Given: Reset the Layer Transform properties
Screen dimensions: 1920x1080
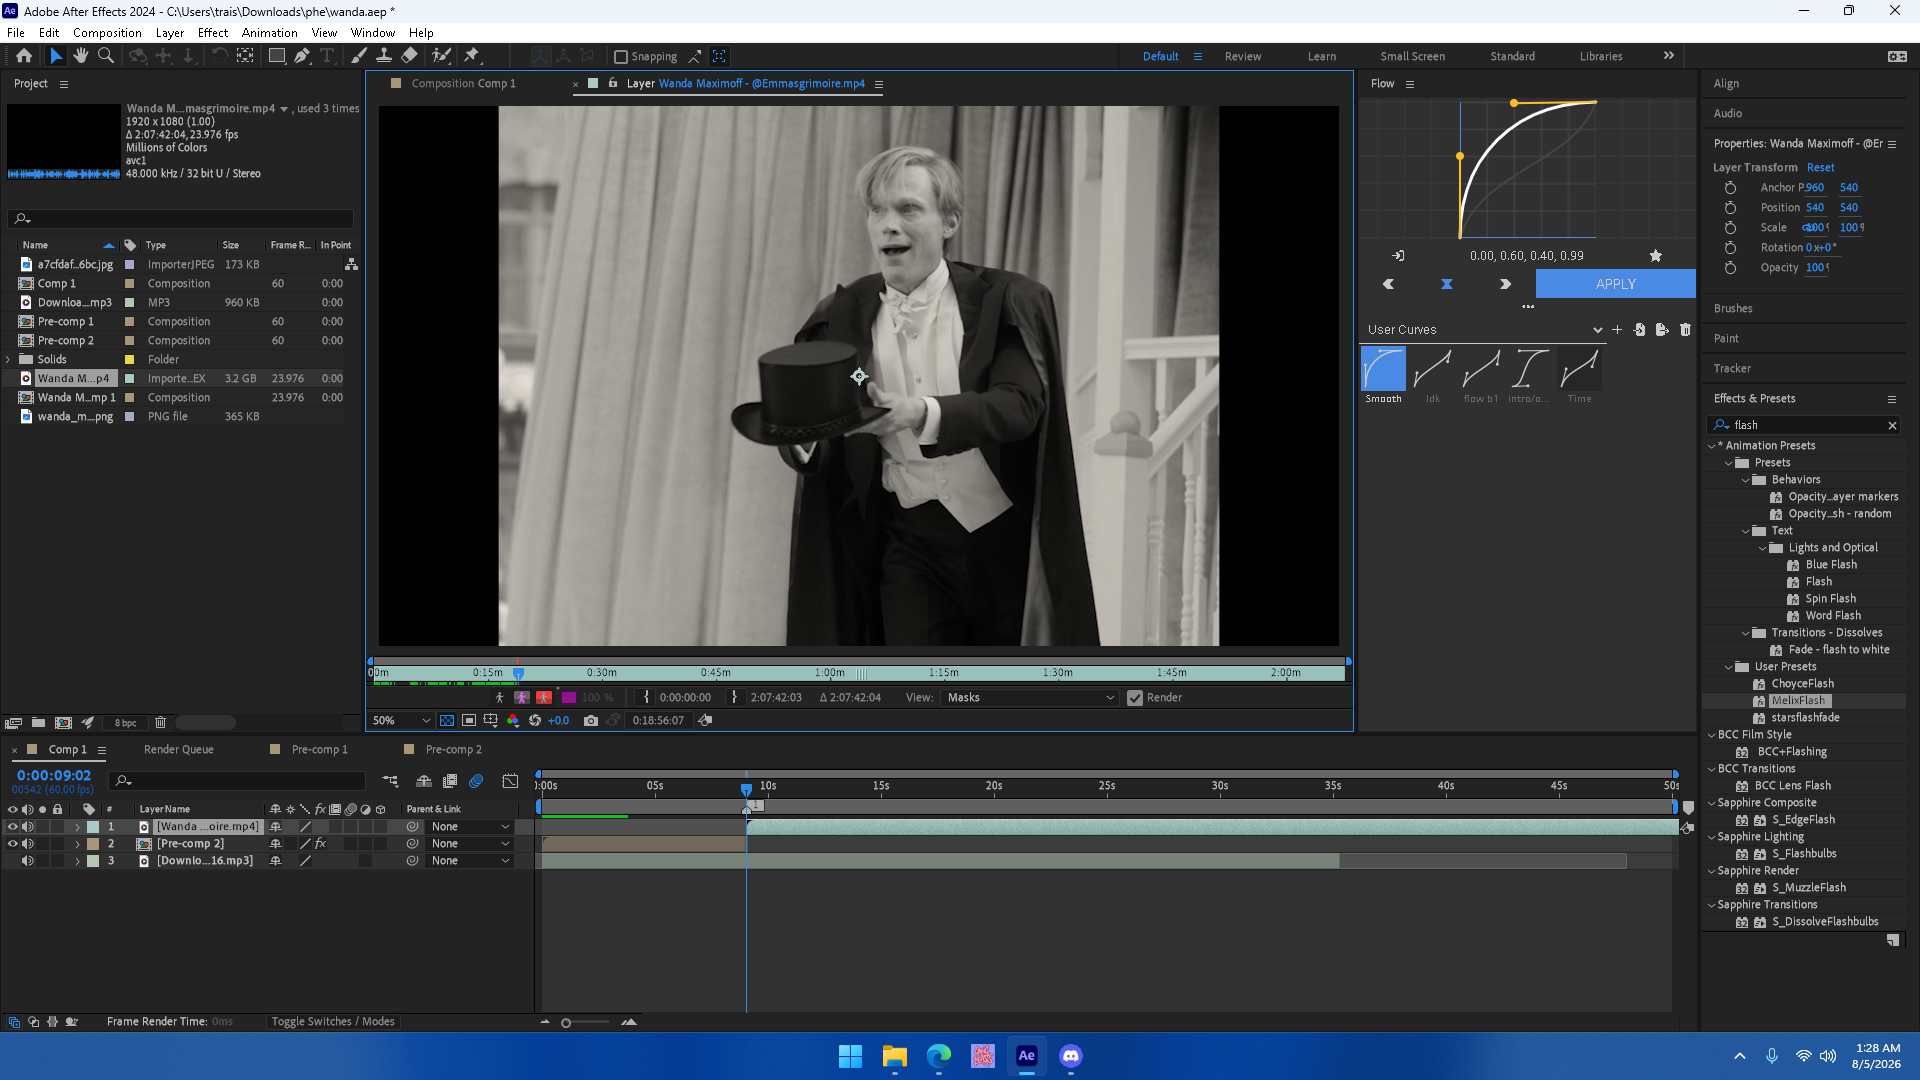Looking at the screenshot, I should pos(1820,167).
